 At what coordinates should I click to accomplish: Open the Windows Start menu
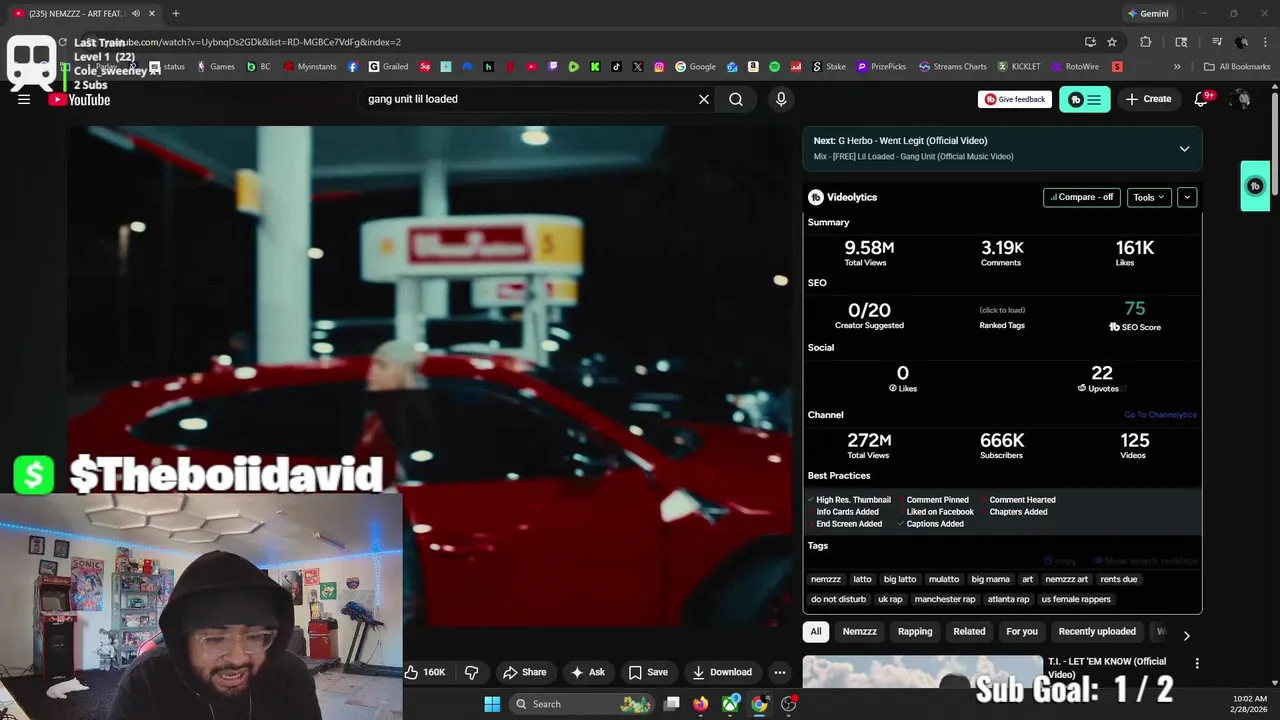coord(492,704)
